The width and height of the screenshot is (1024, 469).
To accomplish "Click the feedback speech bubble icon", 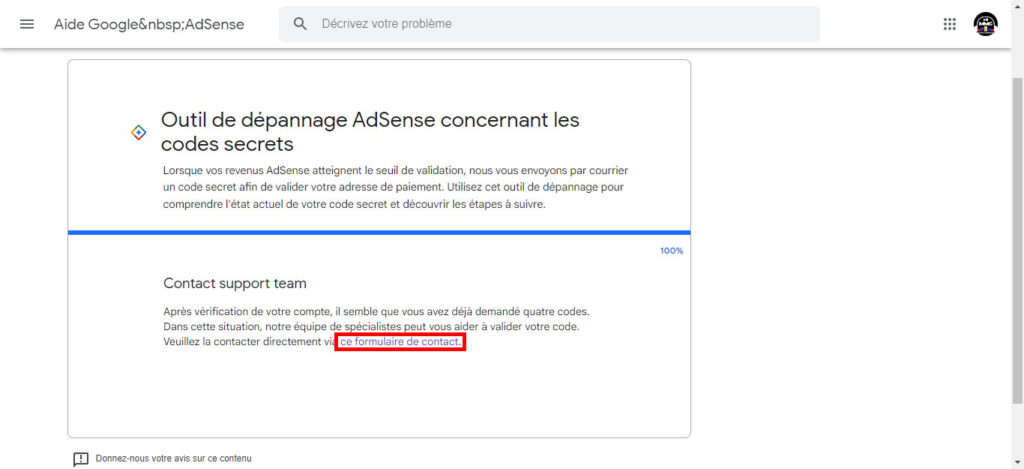I will [80, 459].
